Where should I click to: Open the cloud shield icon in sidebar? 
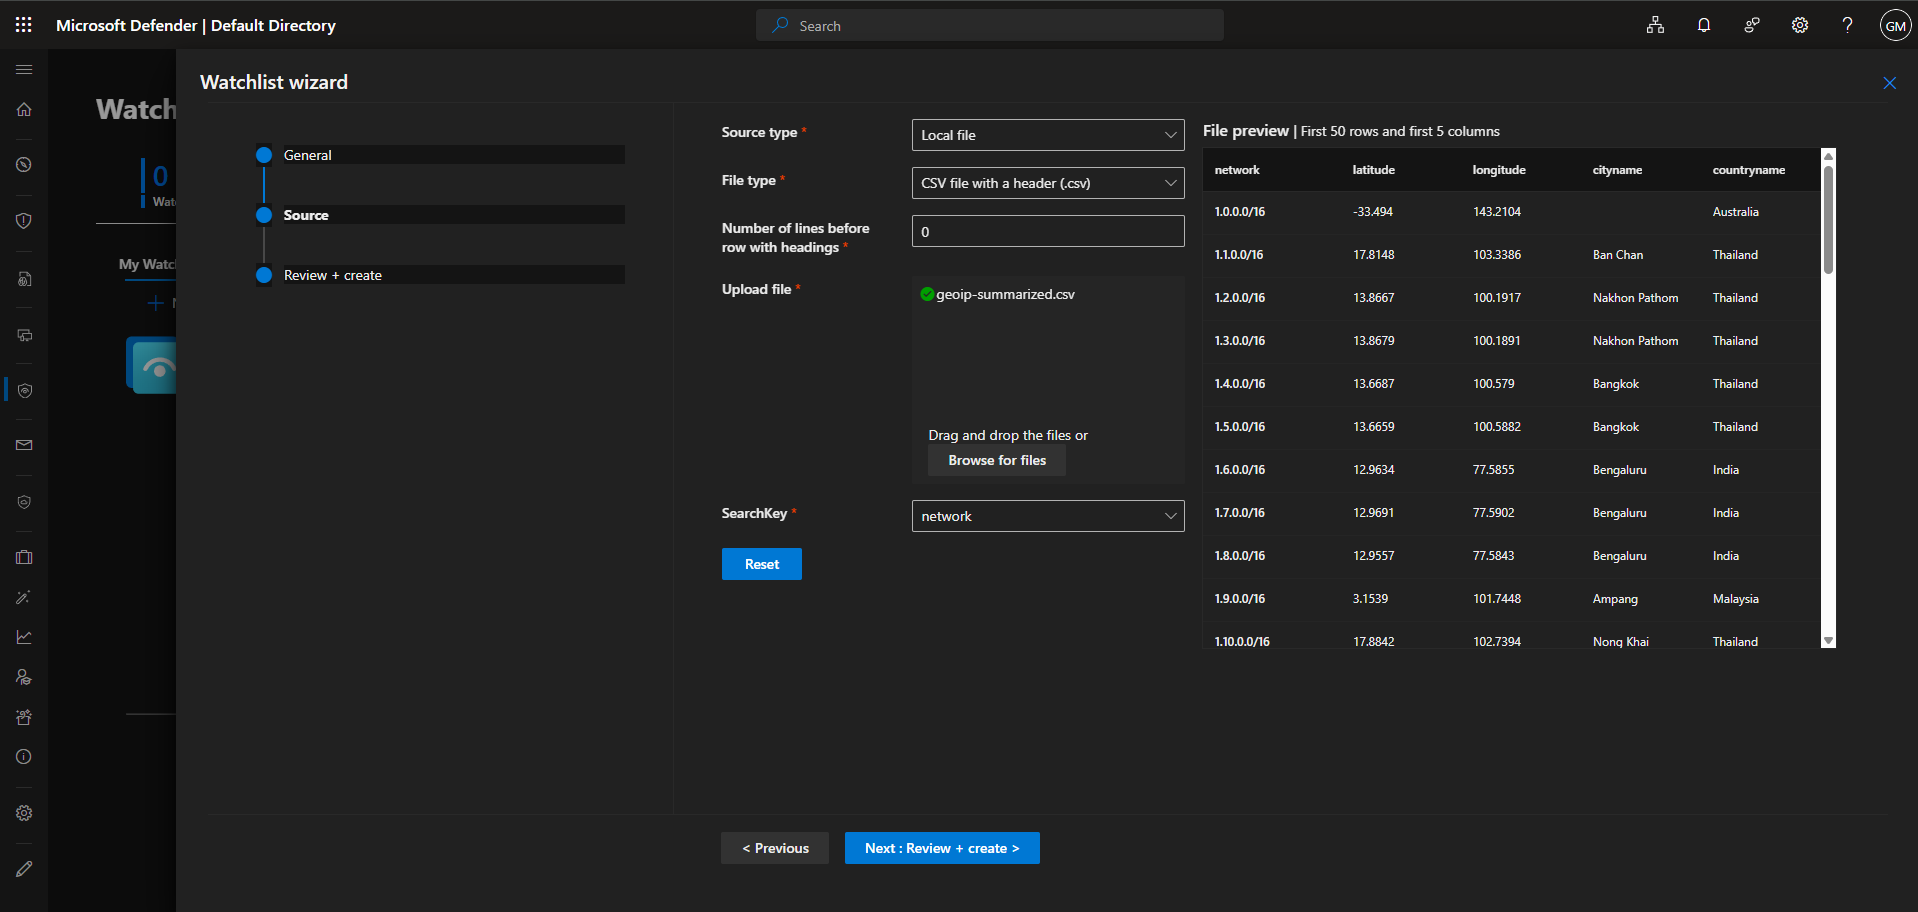click(x=24, y=502)
